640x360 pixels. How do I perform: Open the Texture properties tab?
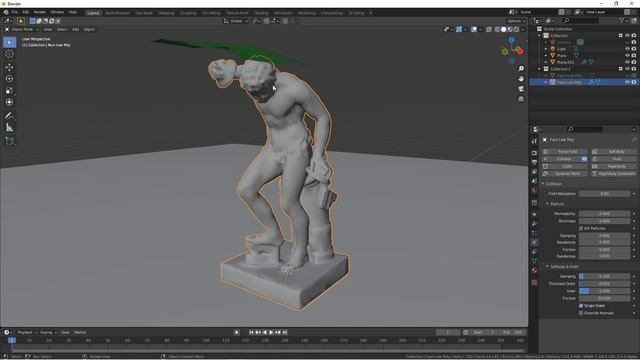click(534, 282)
